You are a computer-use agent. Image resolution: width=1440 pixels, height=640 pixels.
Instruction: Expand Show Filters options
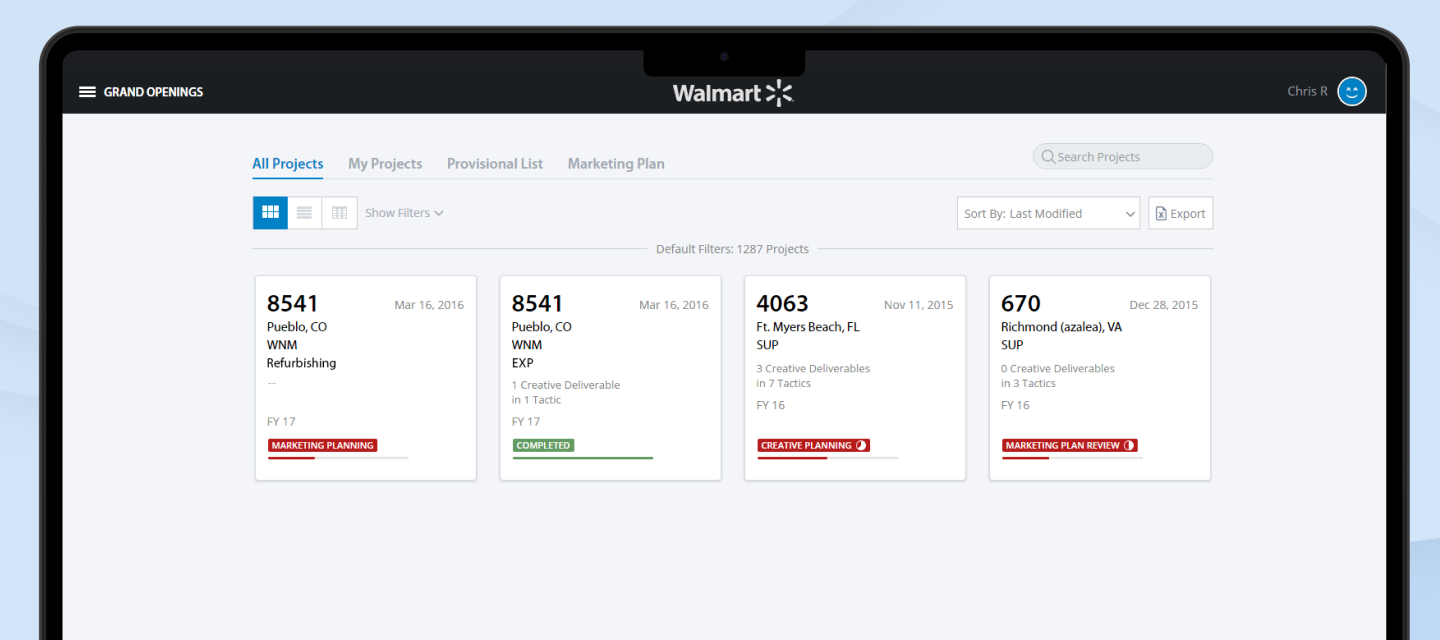[404, 213]
